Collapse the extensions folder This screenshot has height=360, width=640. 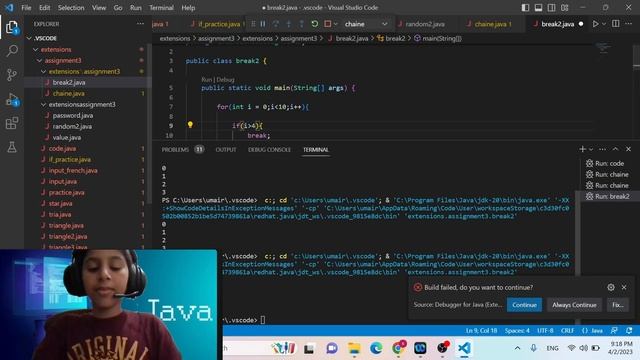pyautogui.click(x=36, y=49)
